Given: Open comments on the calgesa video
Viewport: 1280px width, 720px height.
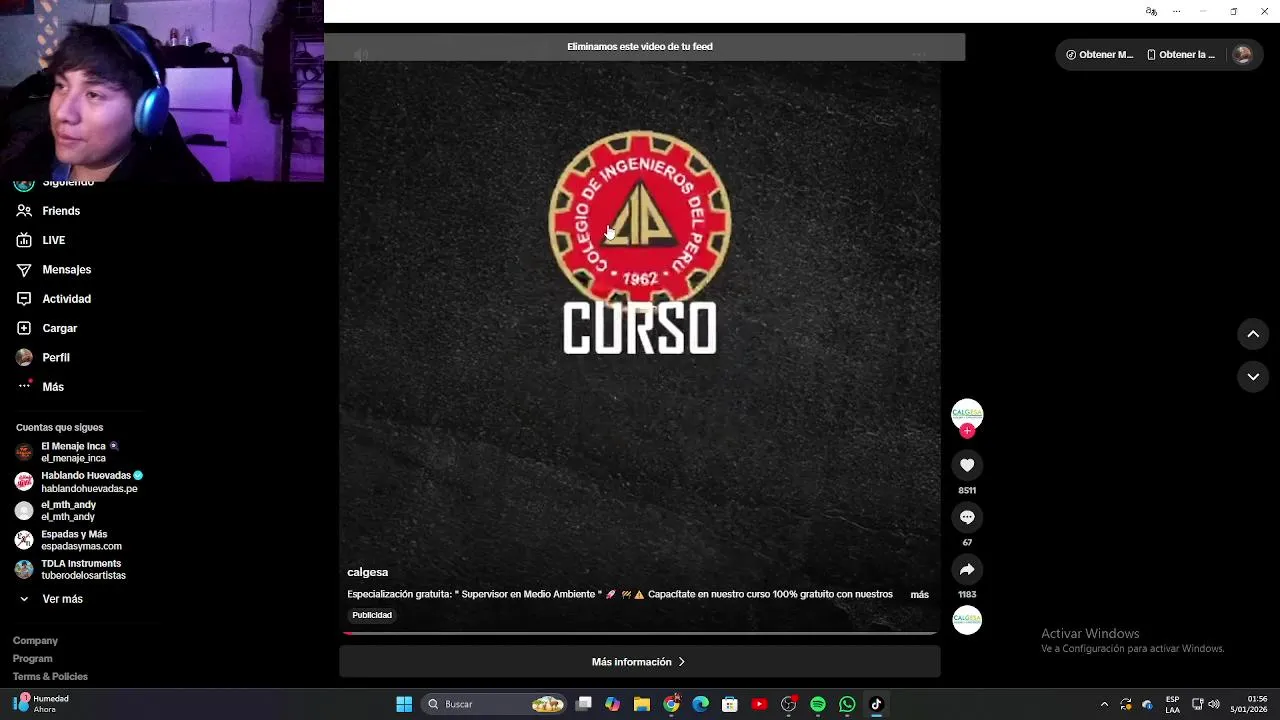Looking at the screenshot, I should pos(967,517).
